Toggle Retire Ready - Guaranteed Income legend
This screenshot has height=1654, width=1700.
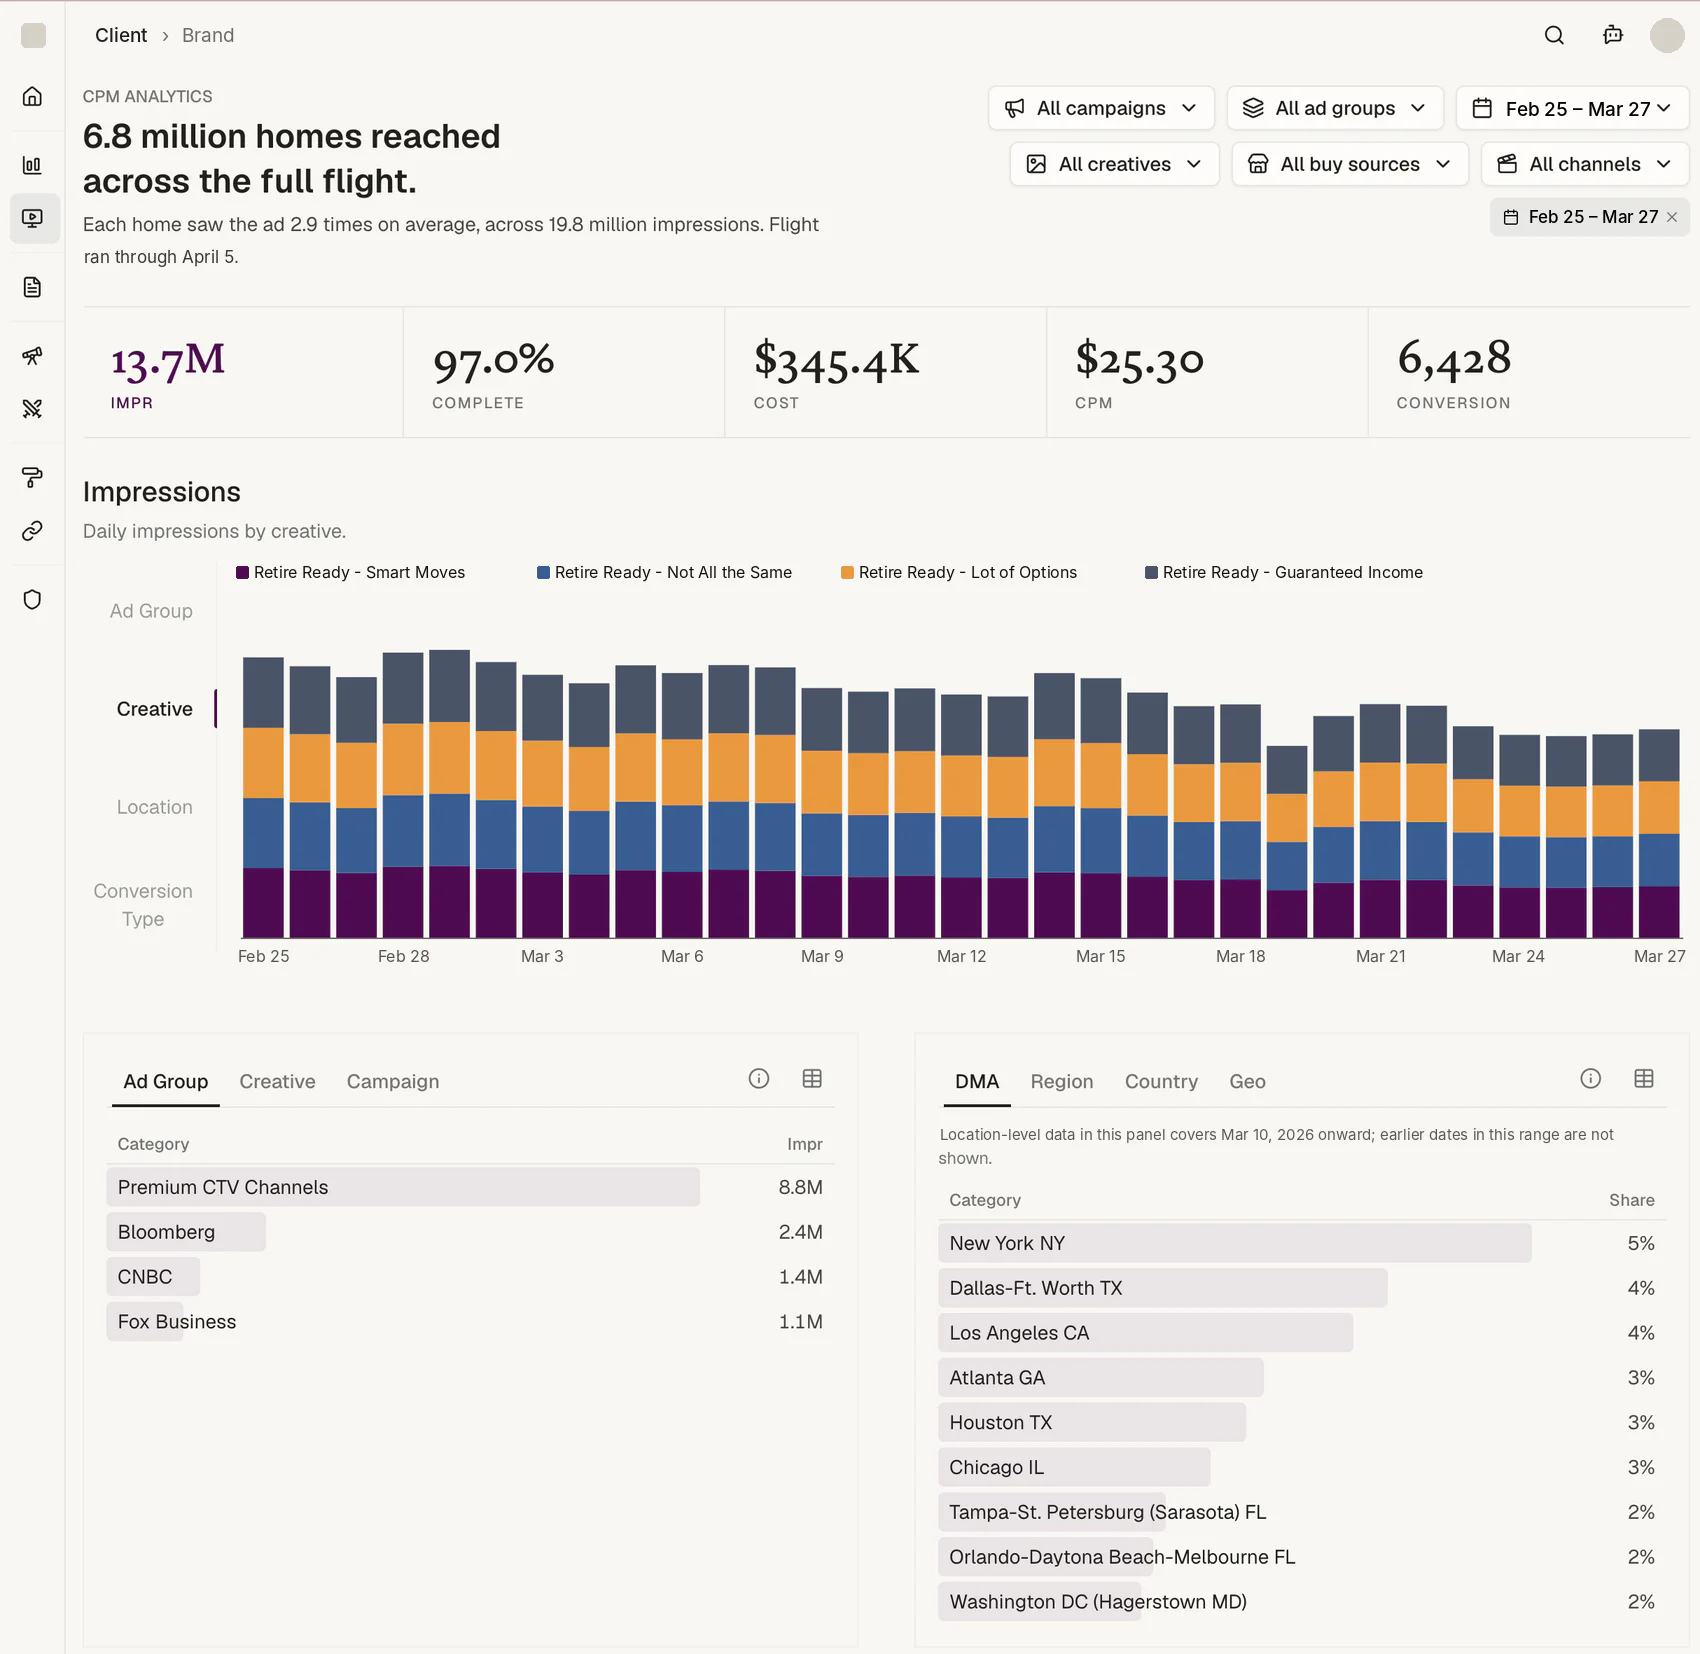point(1284,573)
